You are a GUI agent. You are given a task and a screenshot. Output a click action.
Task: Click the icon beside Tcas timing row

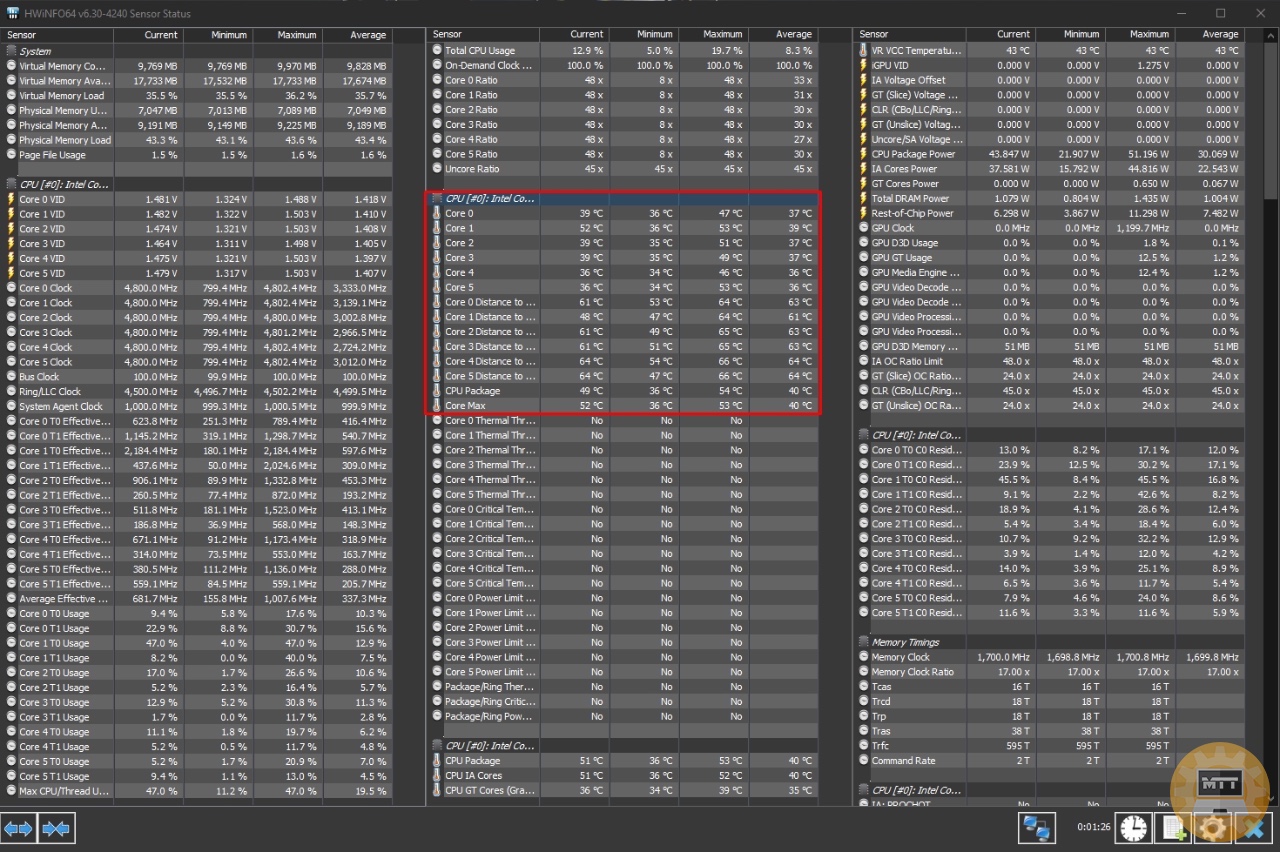click(864, 687)
